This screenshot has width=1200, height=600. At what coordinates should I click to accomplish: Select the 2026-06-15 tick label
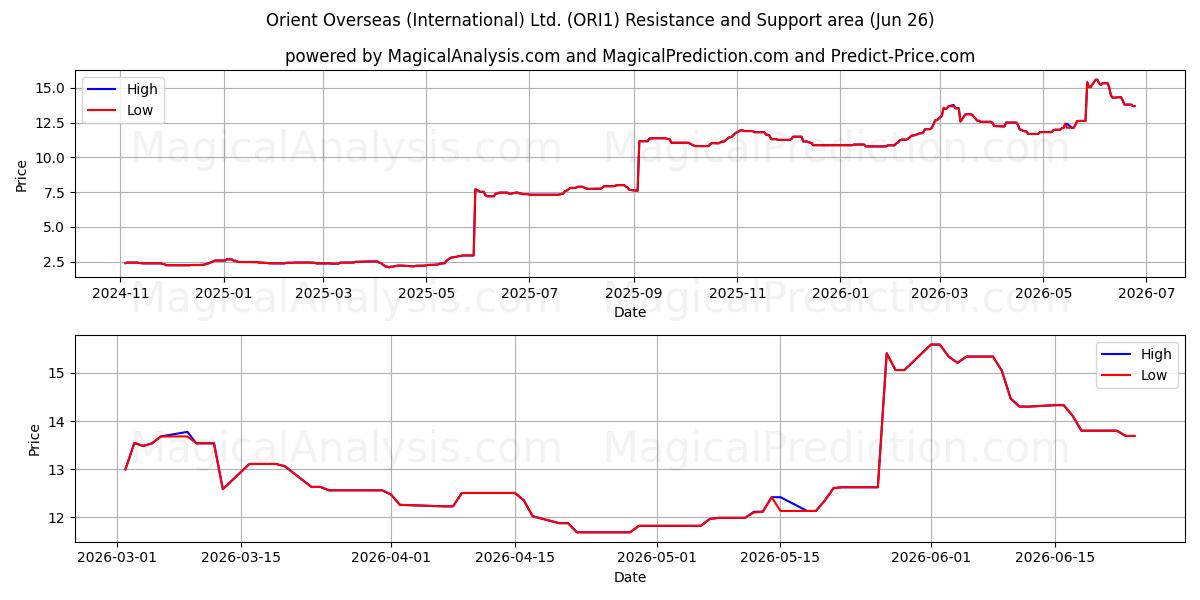(1056, 557)
